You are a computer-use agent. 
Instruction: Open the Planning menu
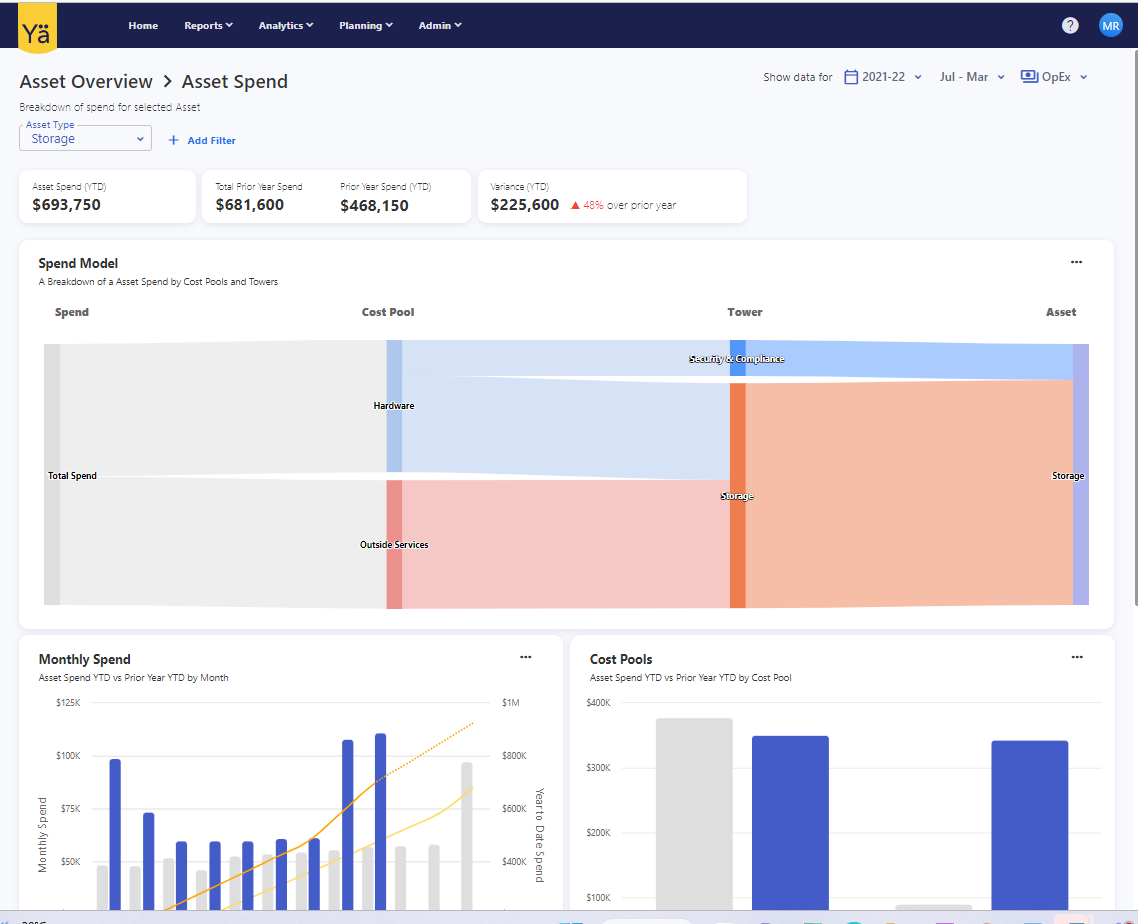(x=365, y=26)
